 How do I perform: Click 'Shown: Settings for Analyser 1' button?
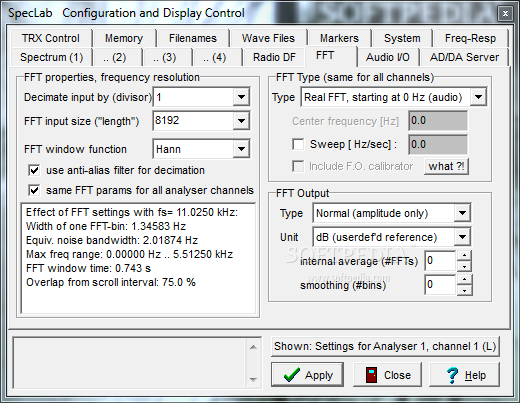(385, 346)
